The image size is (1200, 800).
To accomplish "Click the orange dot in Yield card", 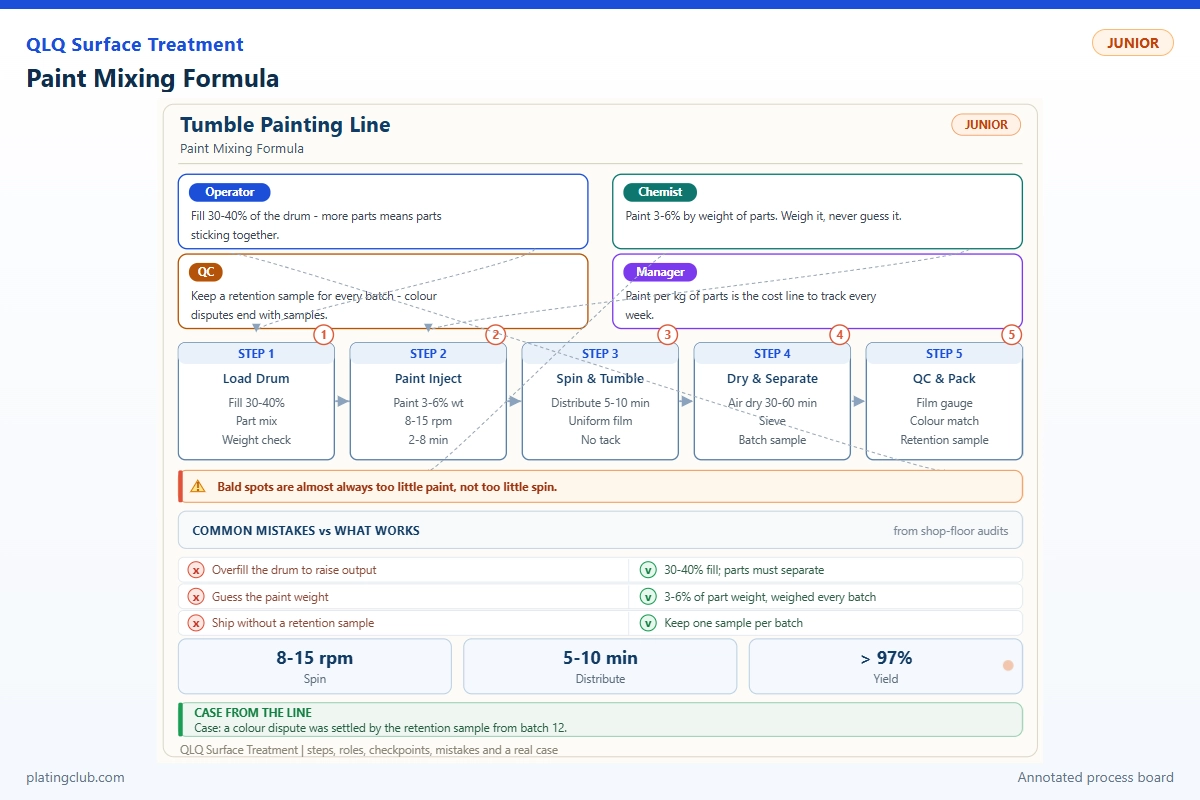I will coord(1008,666).
